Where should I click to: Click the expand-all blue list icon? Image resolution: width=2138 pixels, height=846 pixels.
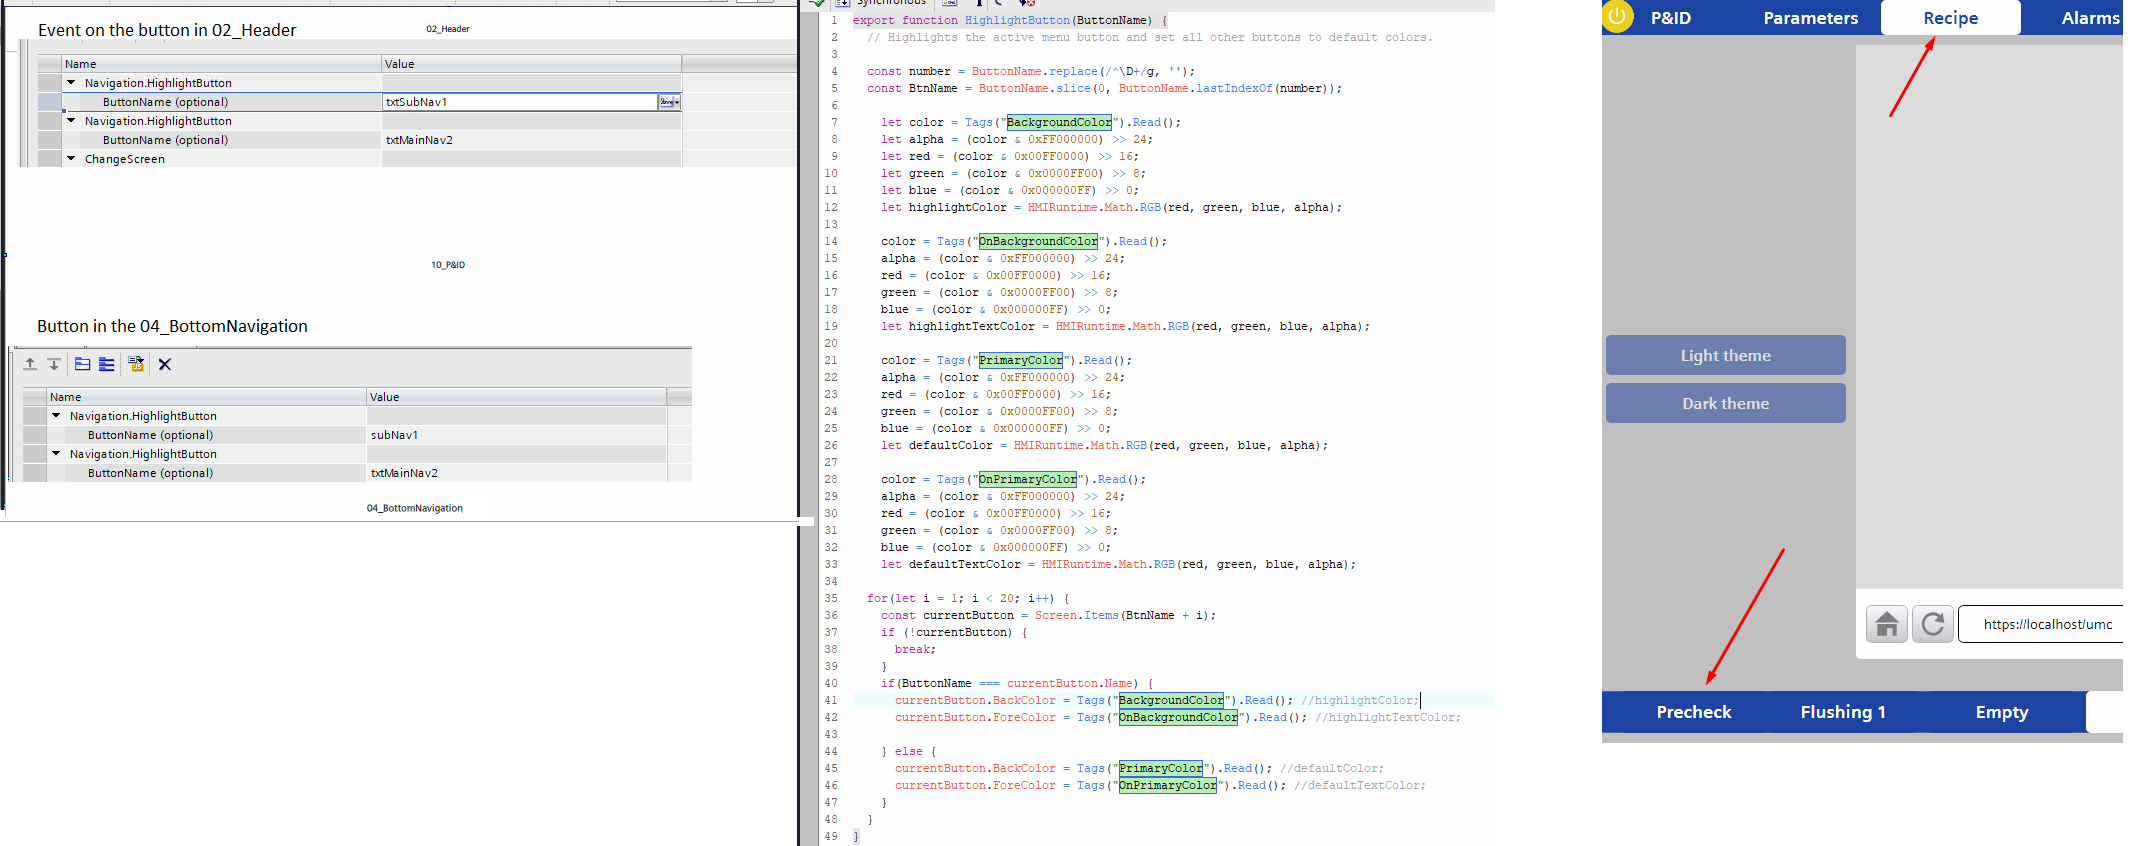click(107, 365)
